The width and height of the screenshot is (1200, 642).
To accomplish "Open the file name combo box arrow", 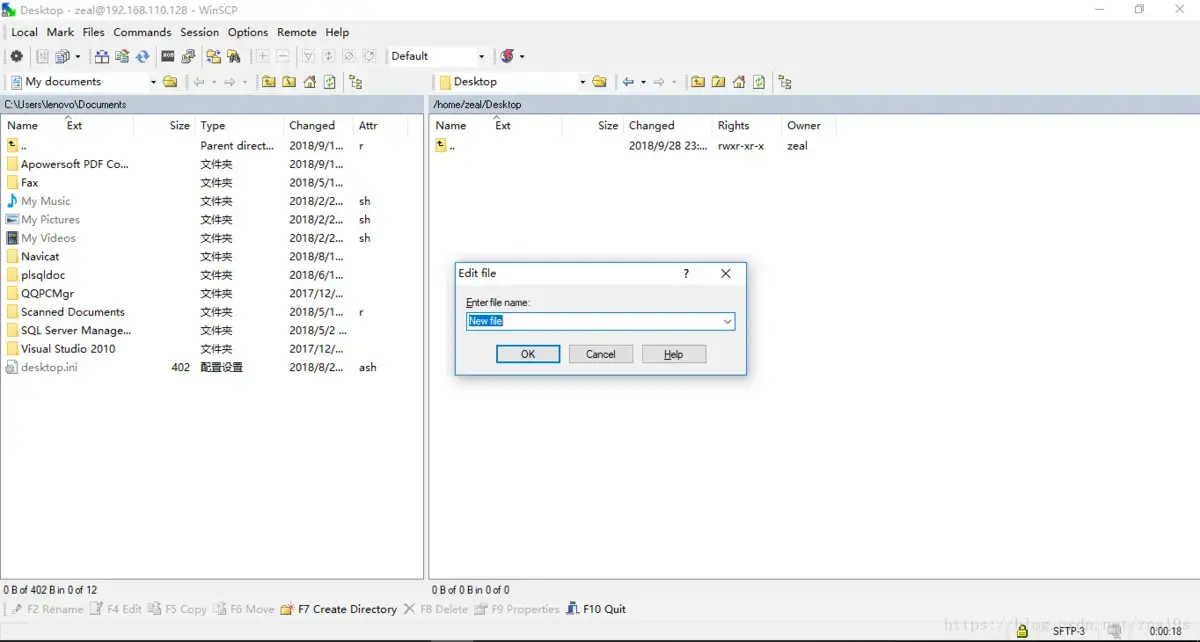I will click(x=727, y=321).
